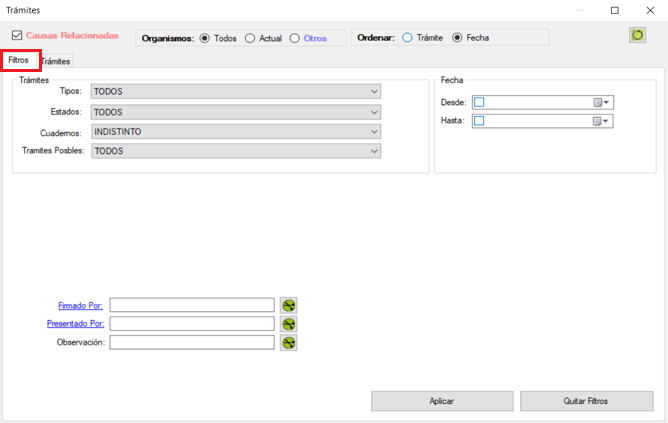Select the Todos organismos radio button
The width and height of the screenshot is (668, 423).
point(205,38)
